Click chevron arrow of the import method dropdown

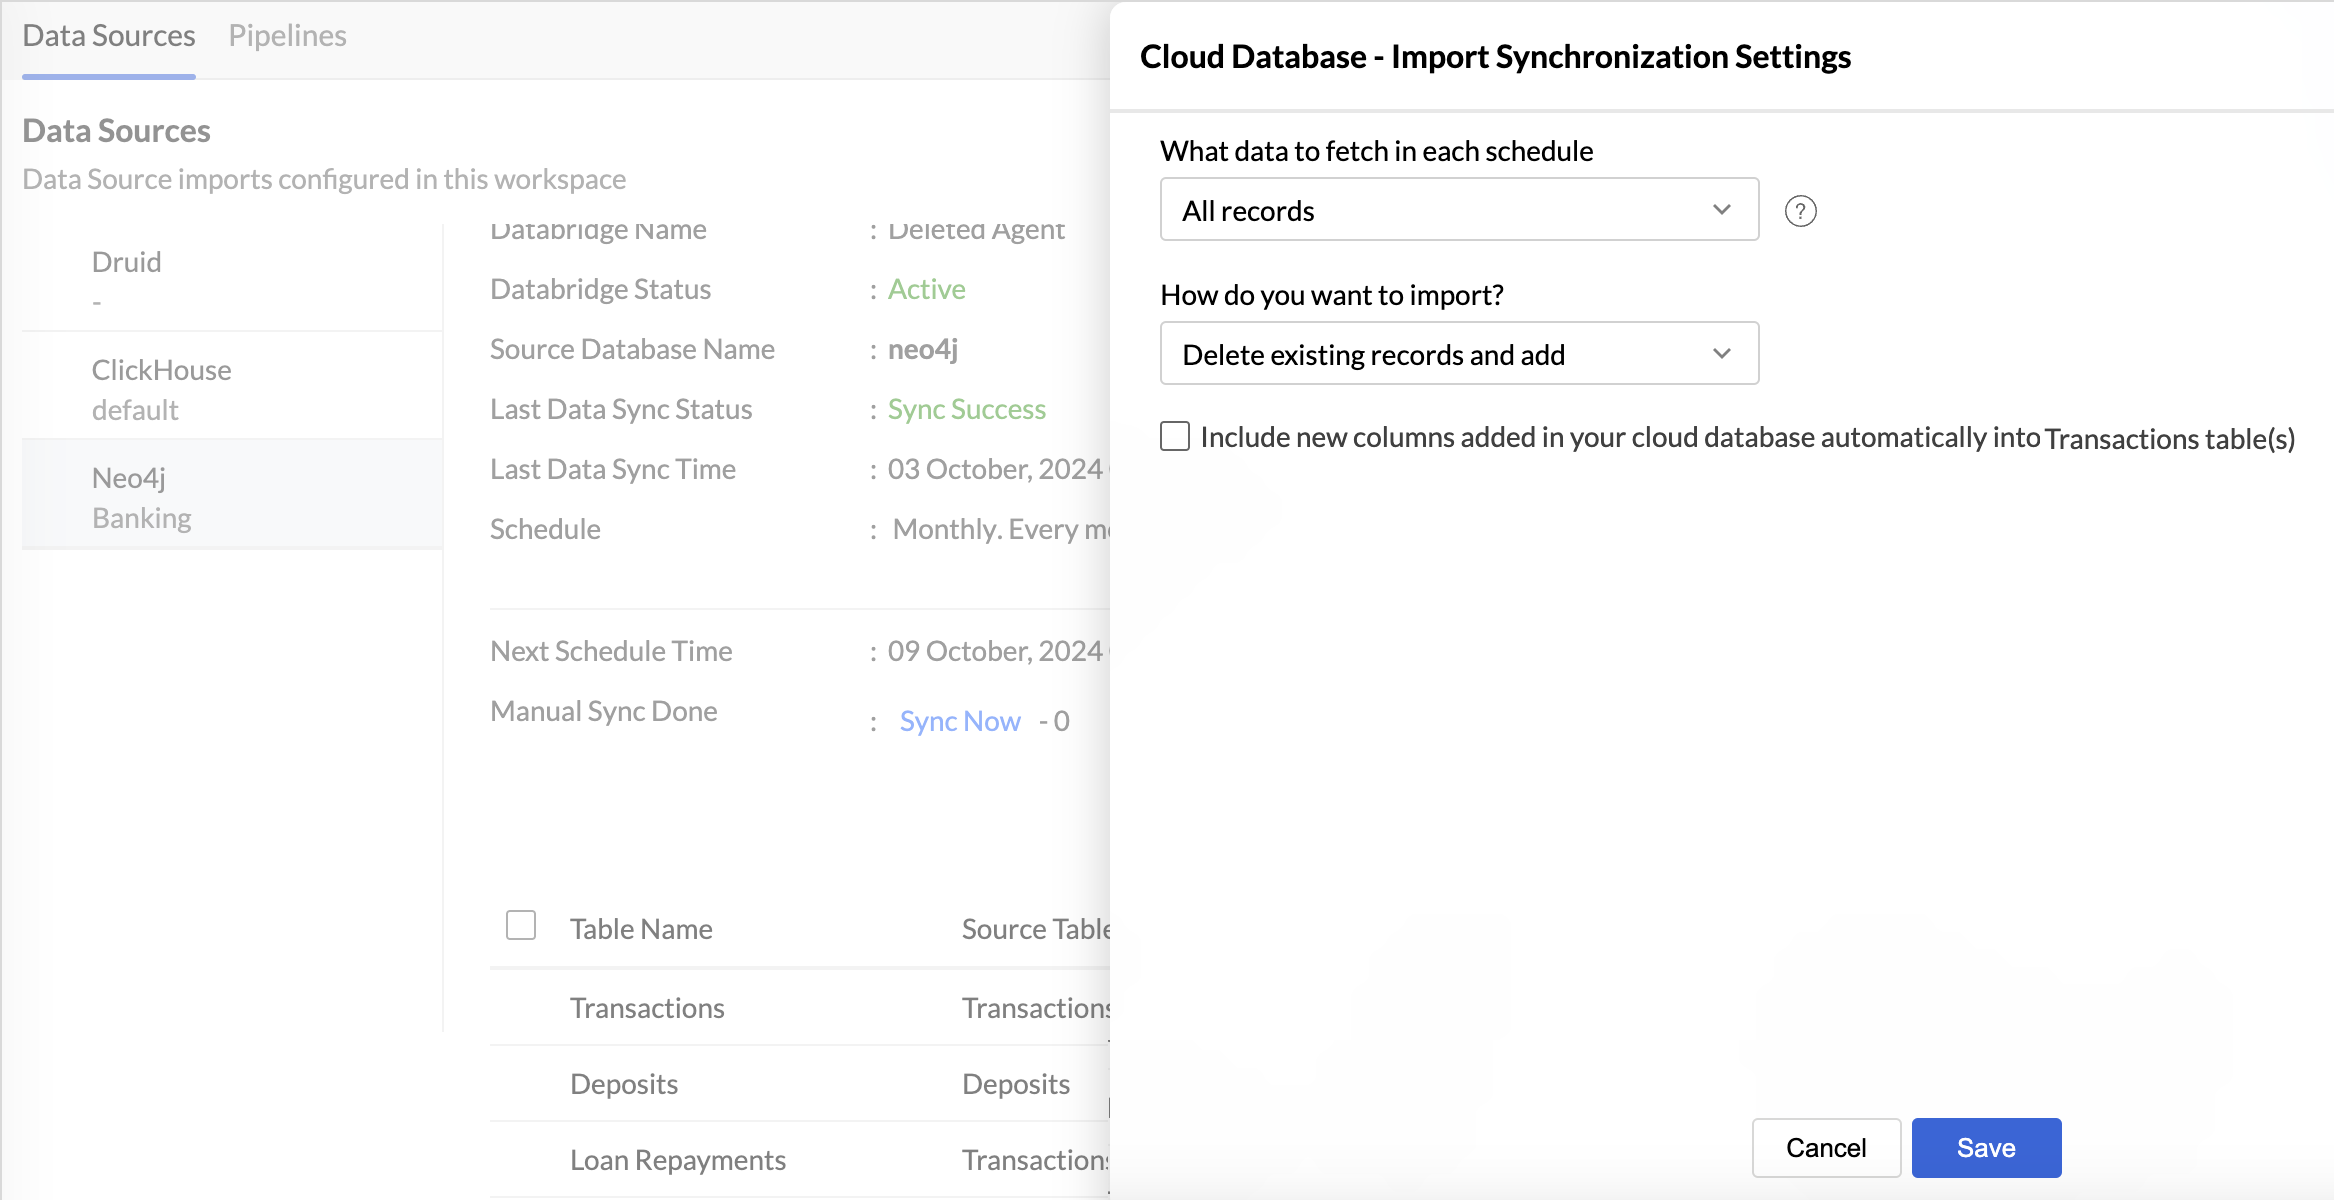[1721, 354]
